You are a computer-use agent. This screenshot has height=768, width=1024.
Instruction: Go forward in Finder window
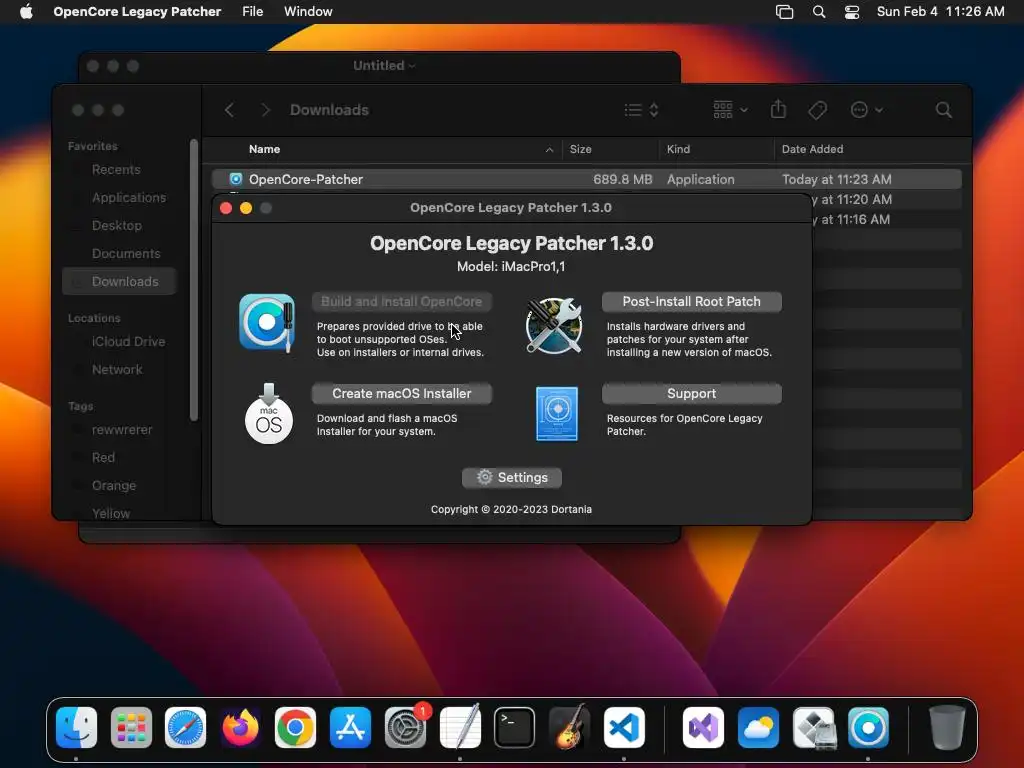coord(265,110)
